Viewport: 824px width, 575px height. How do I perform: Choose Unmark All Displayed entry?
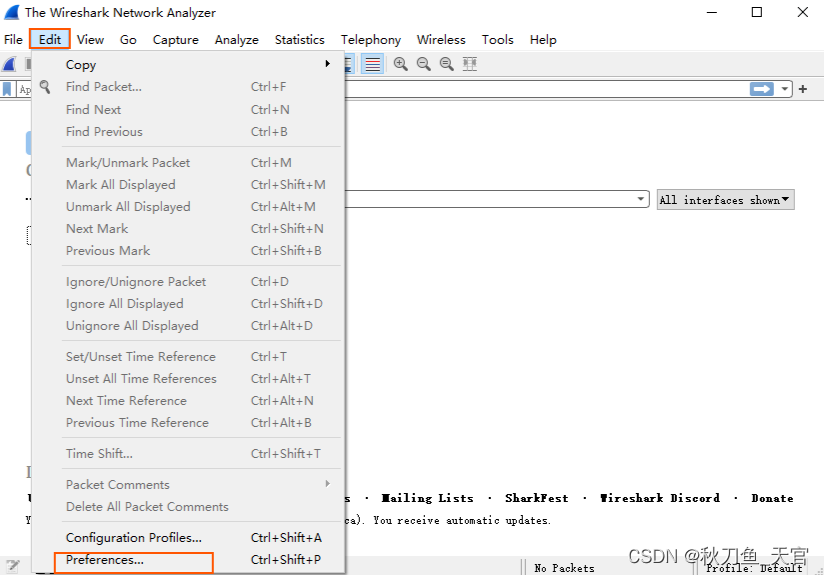(188, 207)
